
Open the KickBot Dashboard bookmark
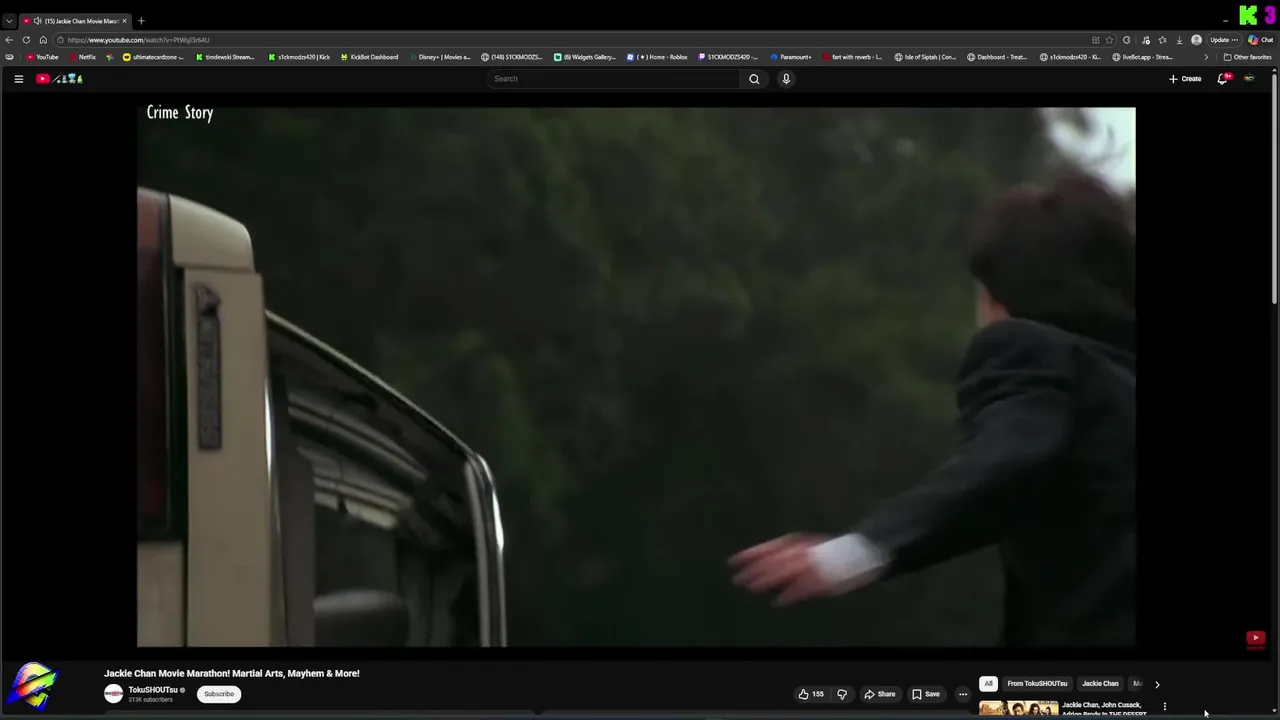point(369,57)
